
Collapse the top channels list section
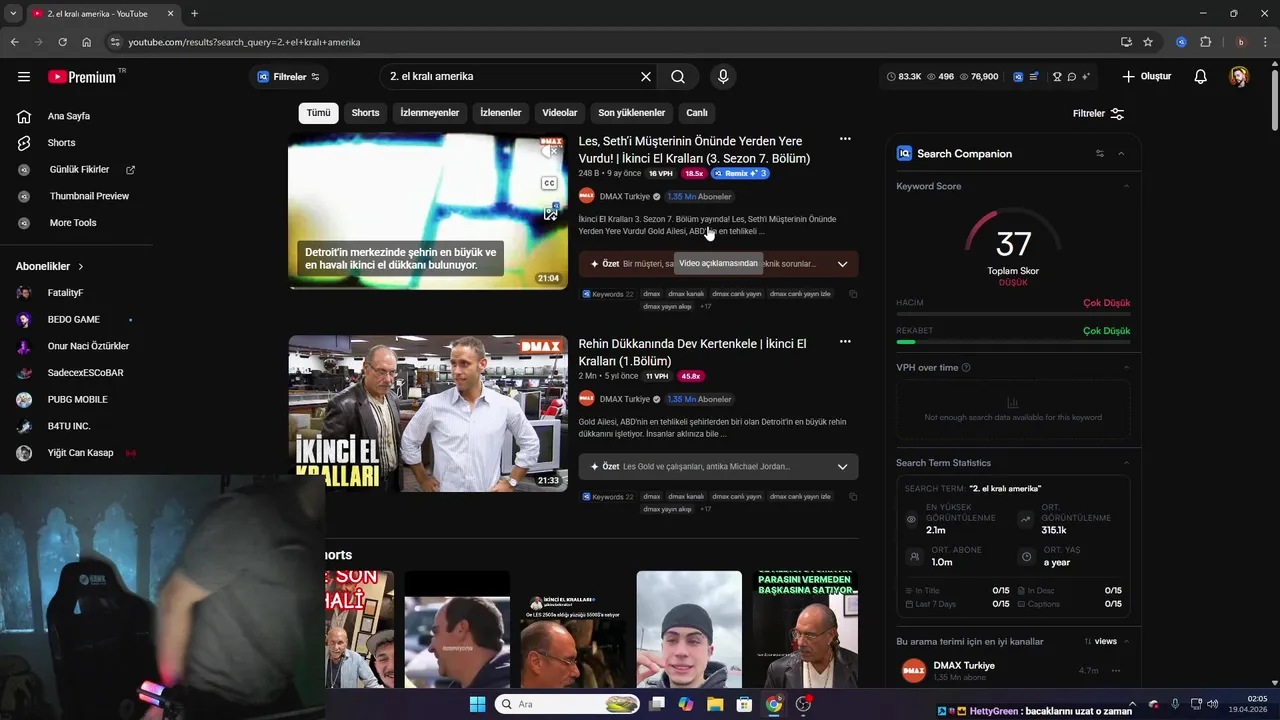(1126, 642)
